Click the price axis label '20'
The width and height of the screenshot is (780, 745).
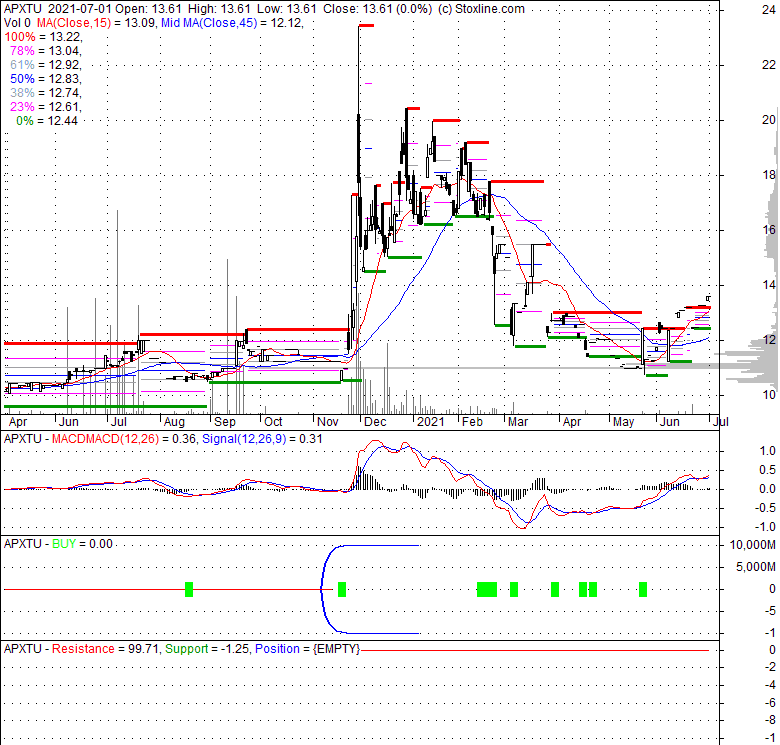(769, 120)
